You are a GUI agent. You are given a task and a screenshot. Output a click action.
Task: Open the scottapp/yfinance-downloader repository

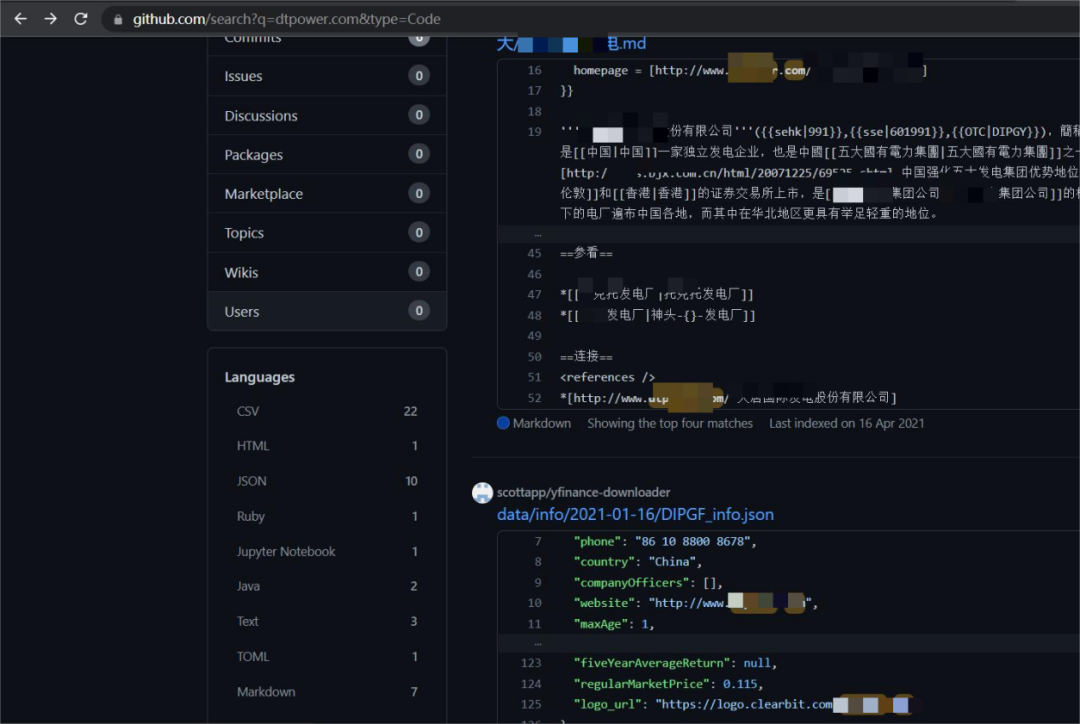point(583,492)
